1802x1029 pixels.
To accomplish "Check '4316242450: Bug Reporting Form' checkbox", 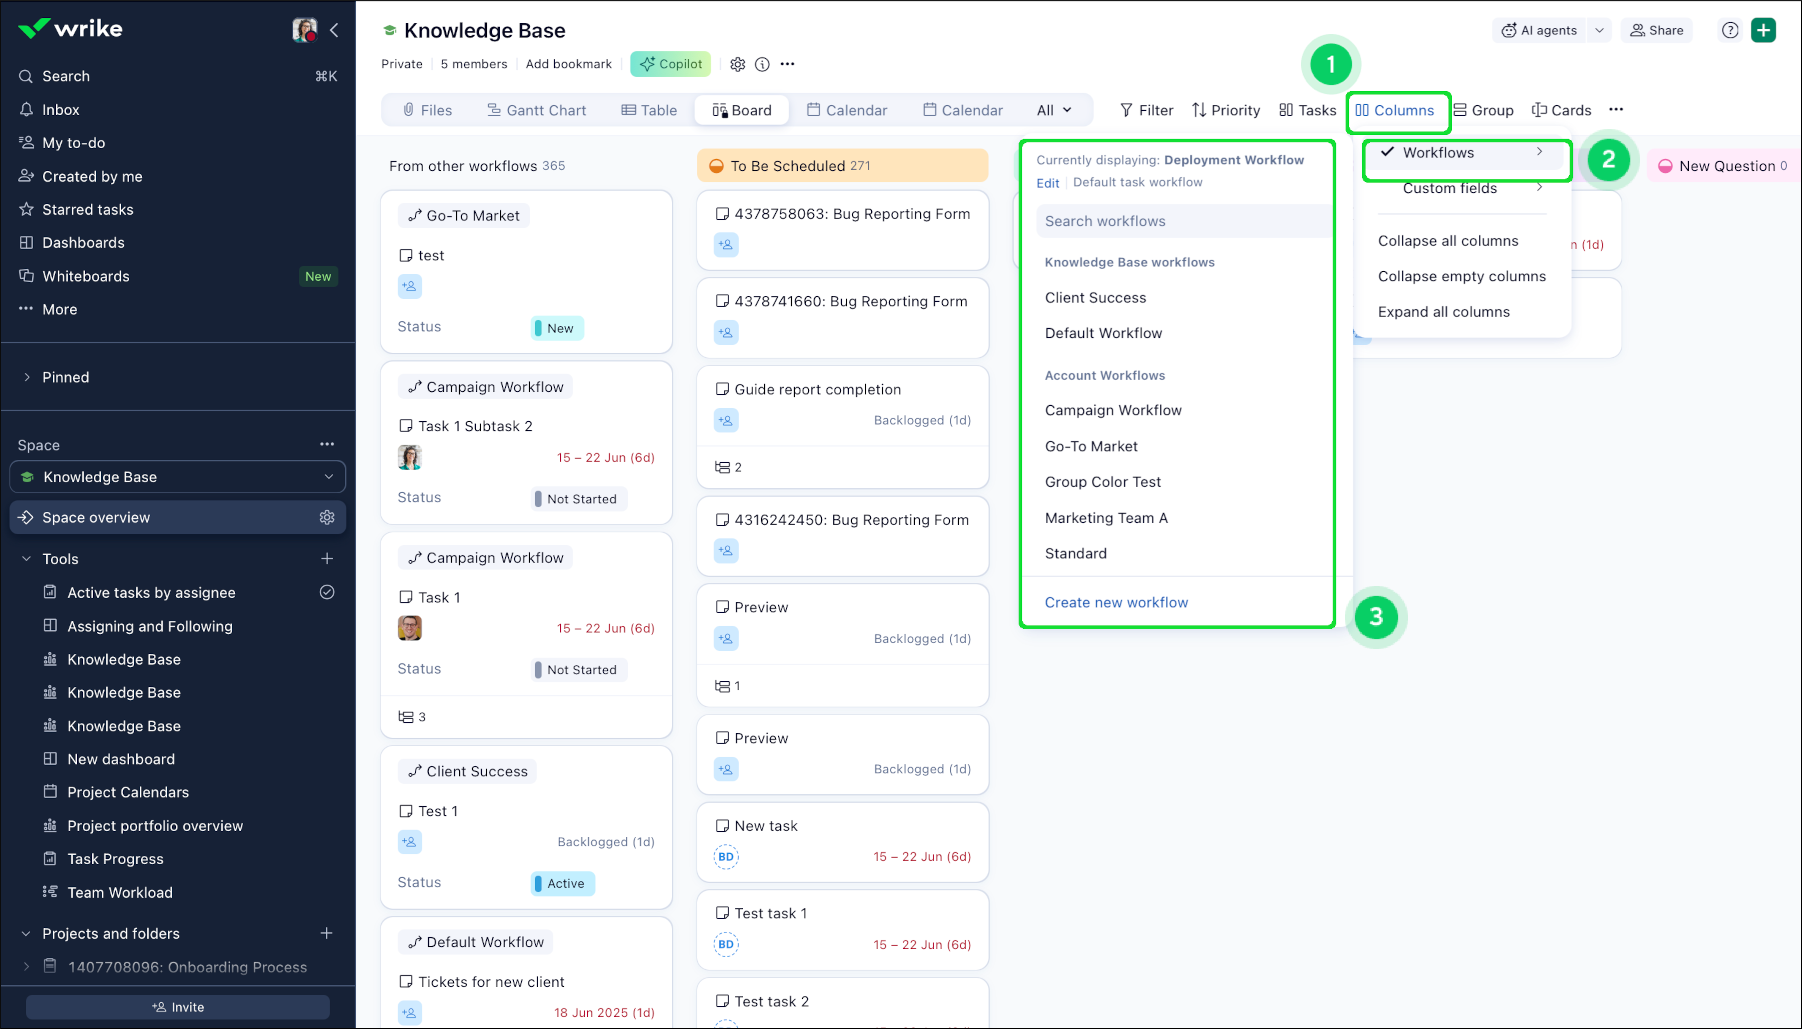I will click(722, 520).
